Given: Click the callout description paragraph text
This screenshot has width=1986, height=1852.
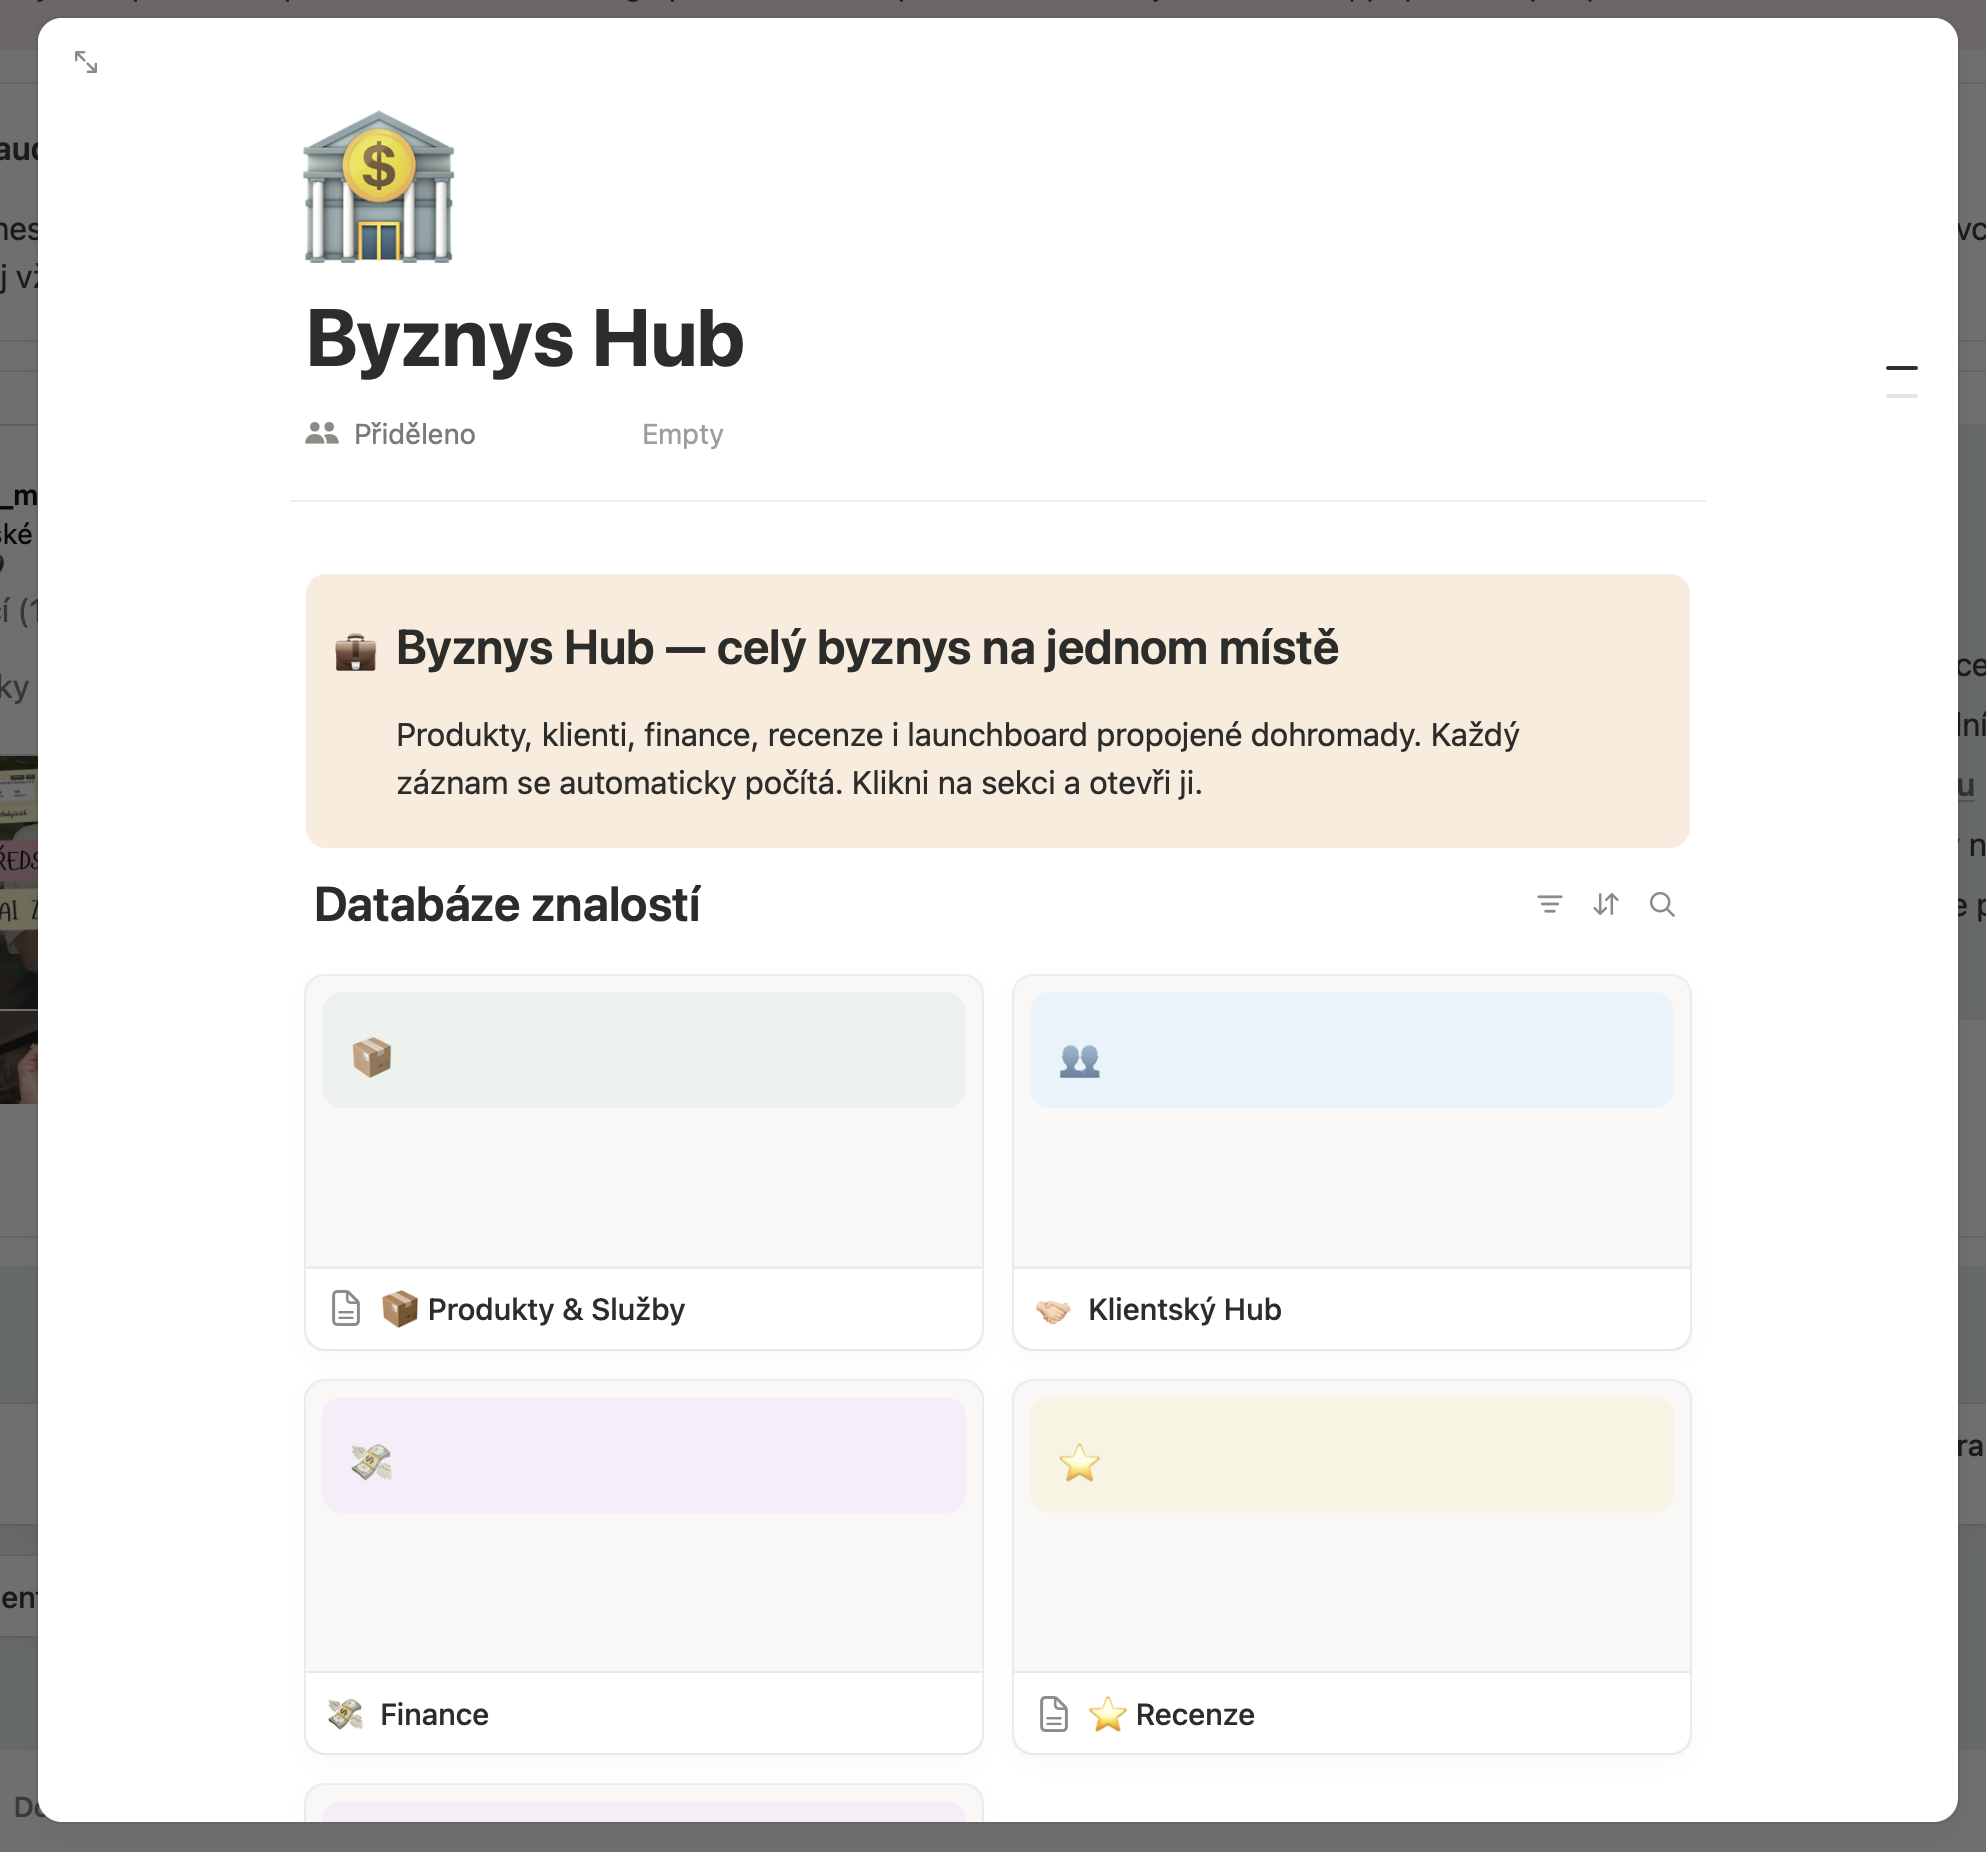Looking at the screenshot, I should (957, 759).
